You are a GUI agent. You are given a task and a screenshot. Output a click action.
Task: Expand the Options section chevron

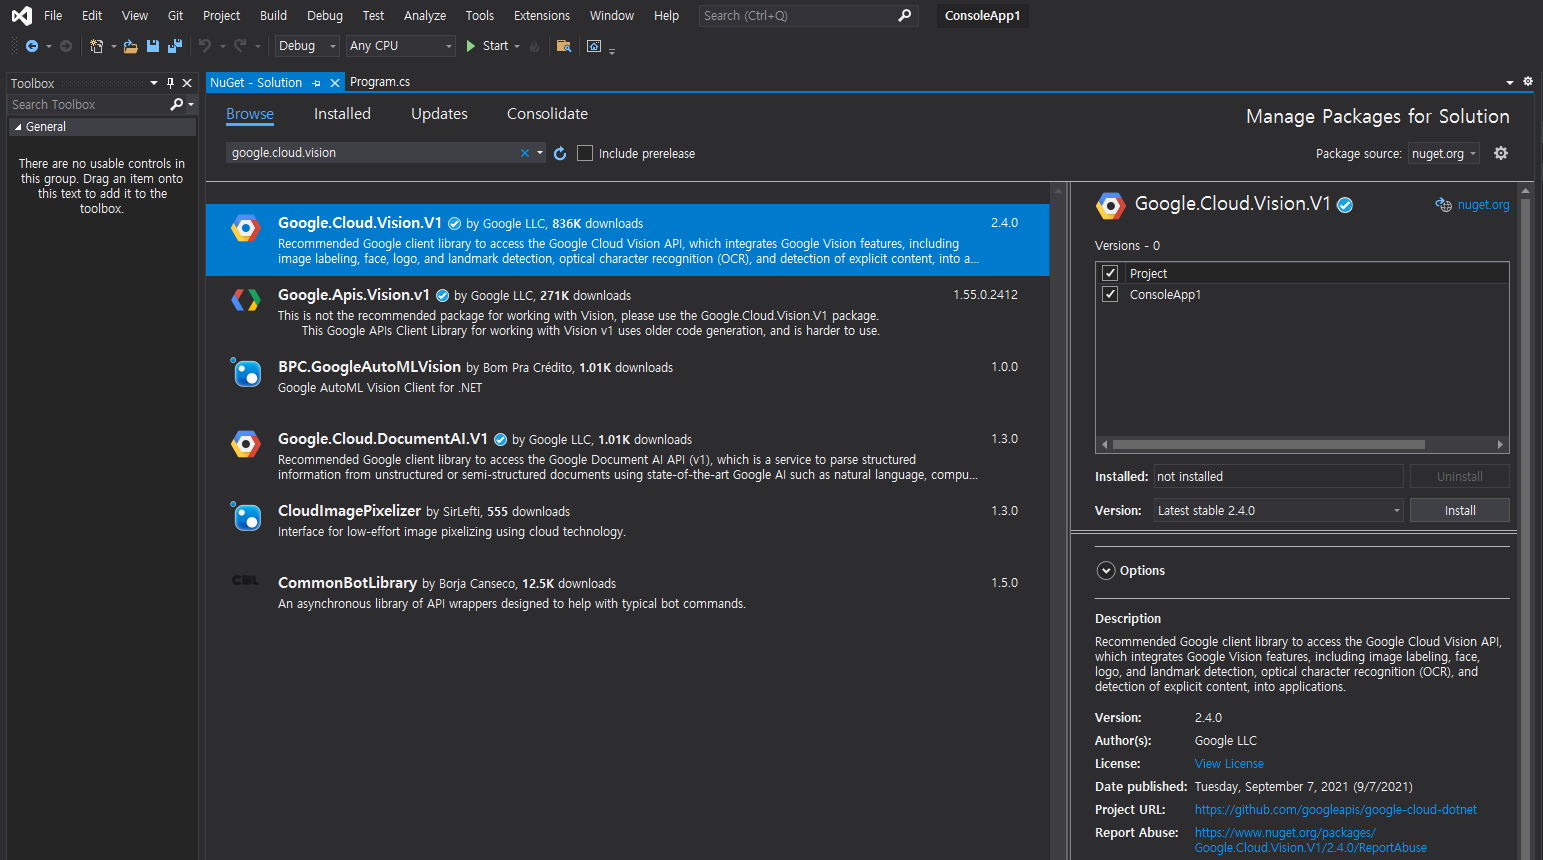click(1106, 571)
